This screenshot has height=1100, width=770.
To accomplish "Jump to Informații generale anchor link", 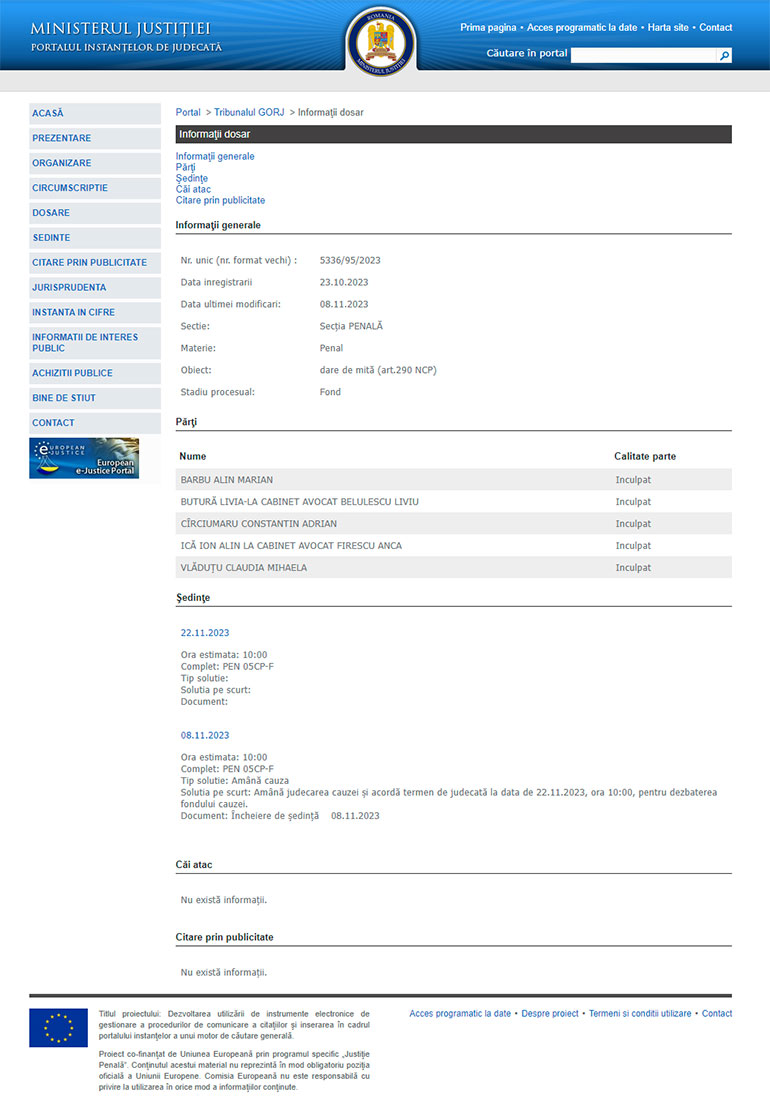I will 215,156.
